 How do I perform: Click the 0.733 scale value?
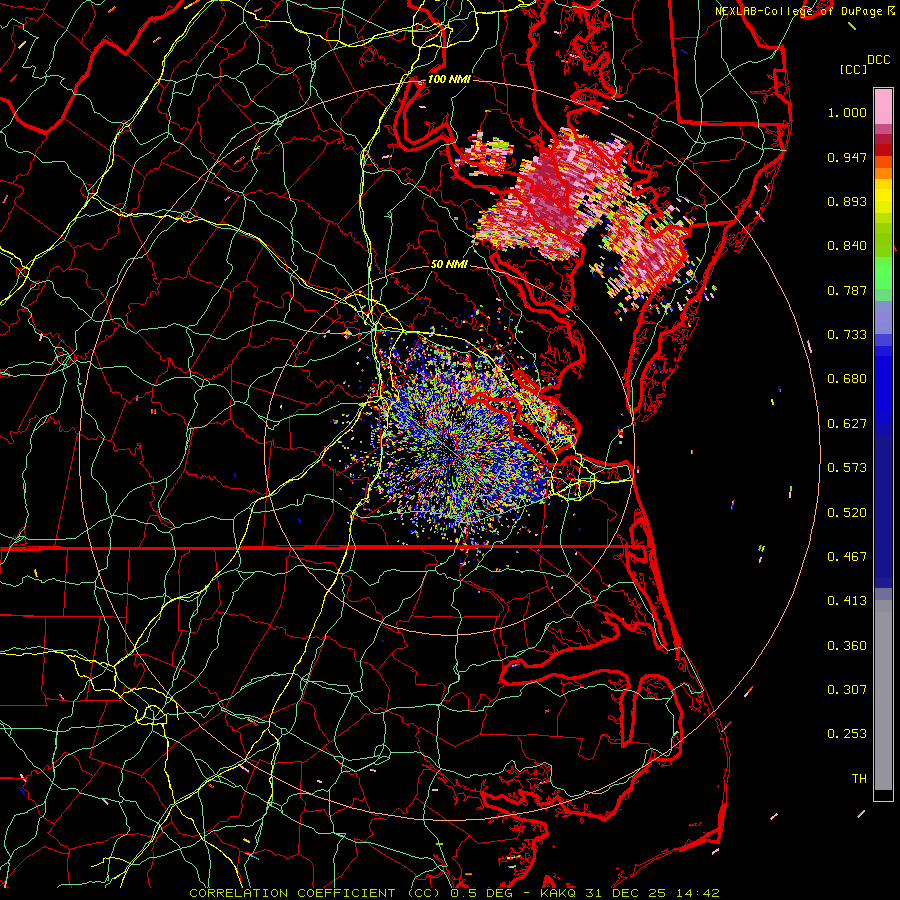point(847,335)
